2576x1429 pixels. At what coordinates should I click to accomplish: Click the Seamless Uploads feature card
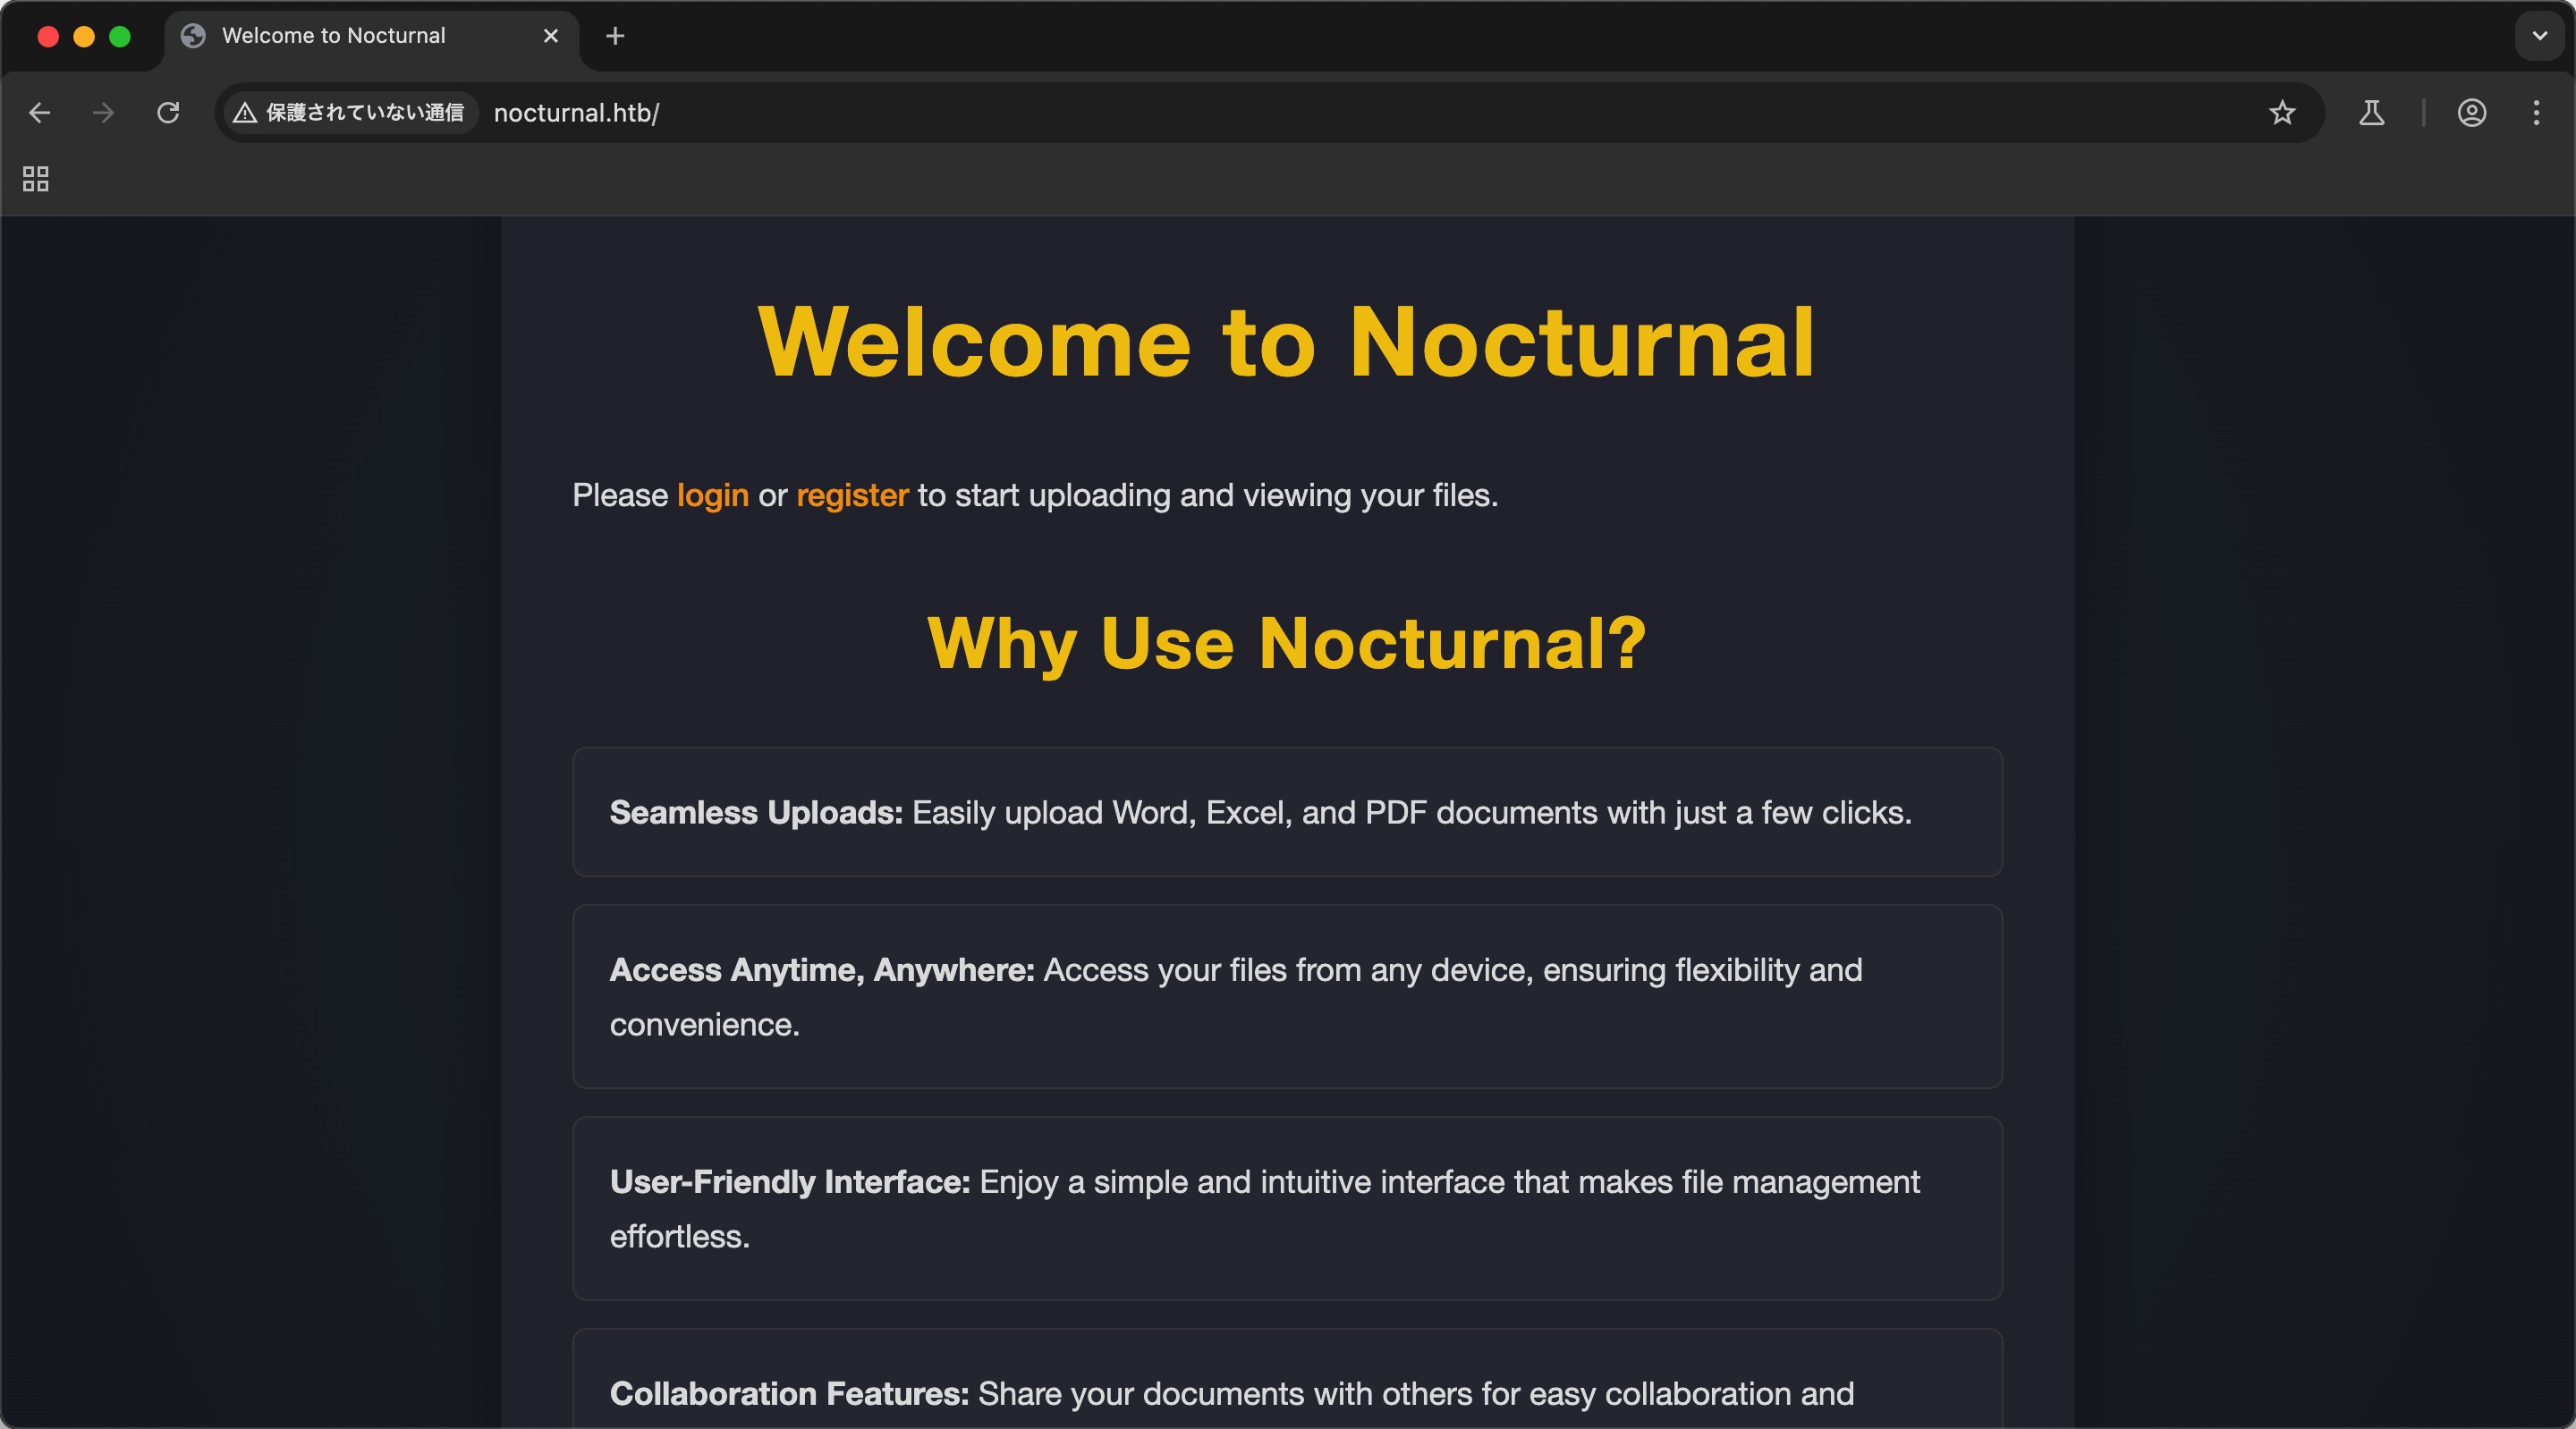tap(1287, 812)
